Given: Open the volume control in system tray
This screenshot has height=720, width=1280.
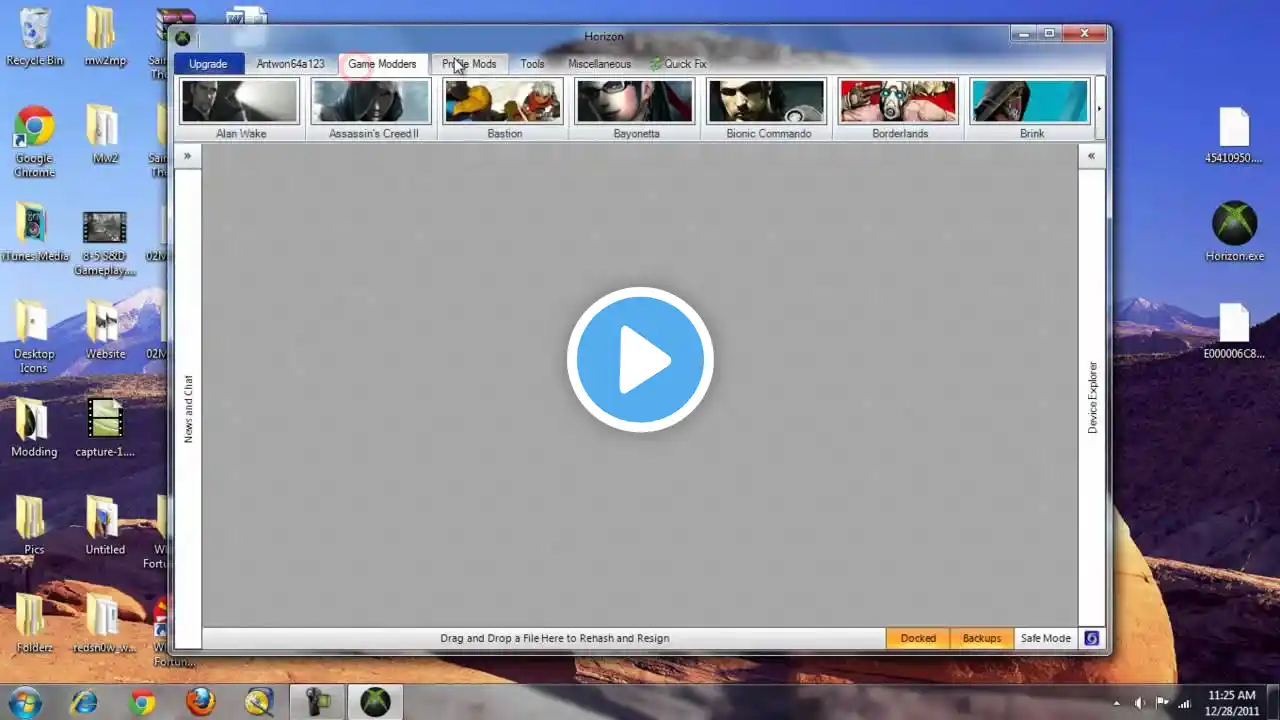Looking at the screenshot, I should [1141, 703].
